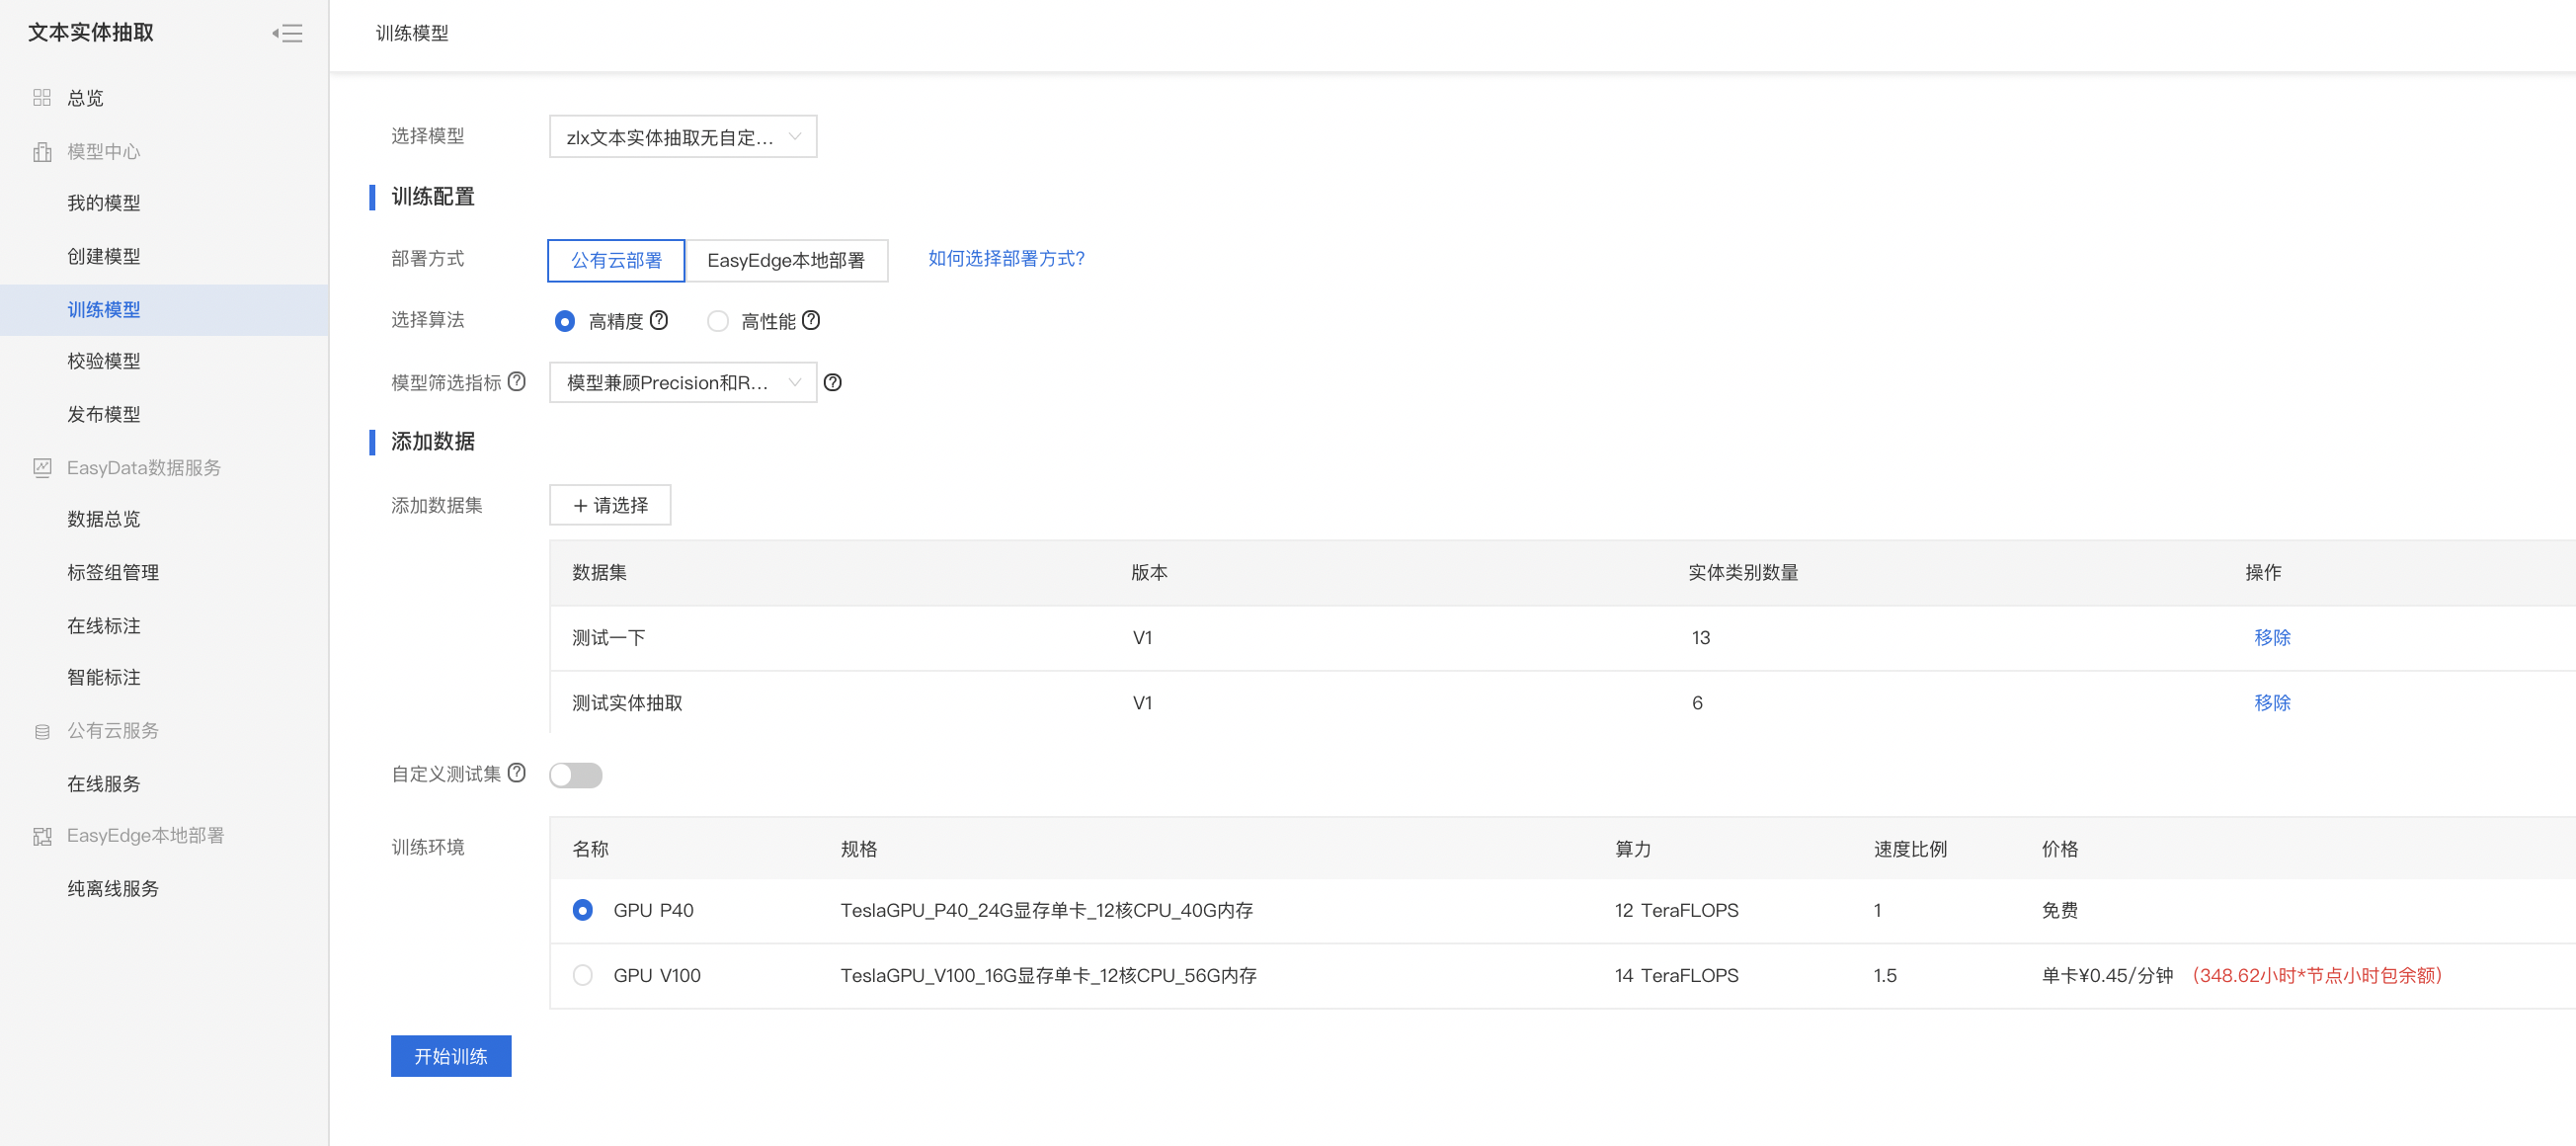Image resolution: width=2576 pixels, height=1146 pixels.
Task: Open the 选择模型 dropdown
Action: coord(683,136)
